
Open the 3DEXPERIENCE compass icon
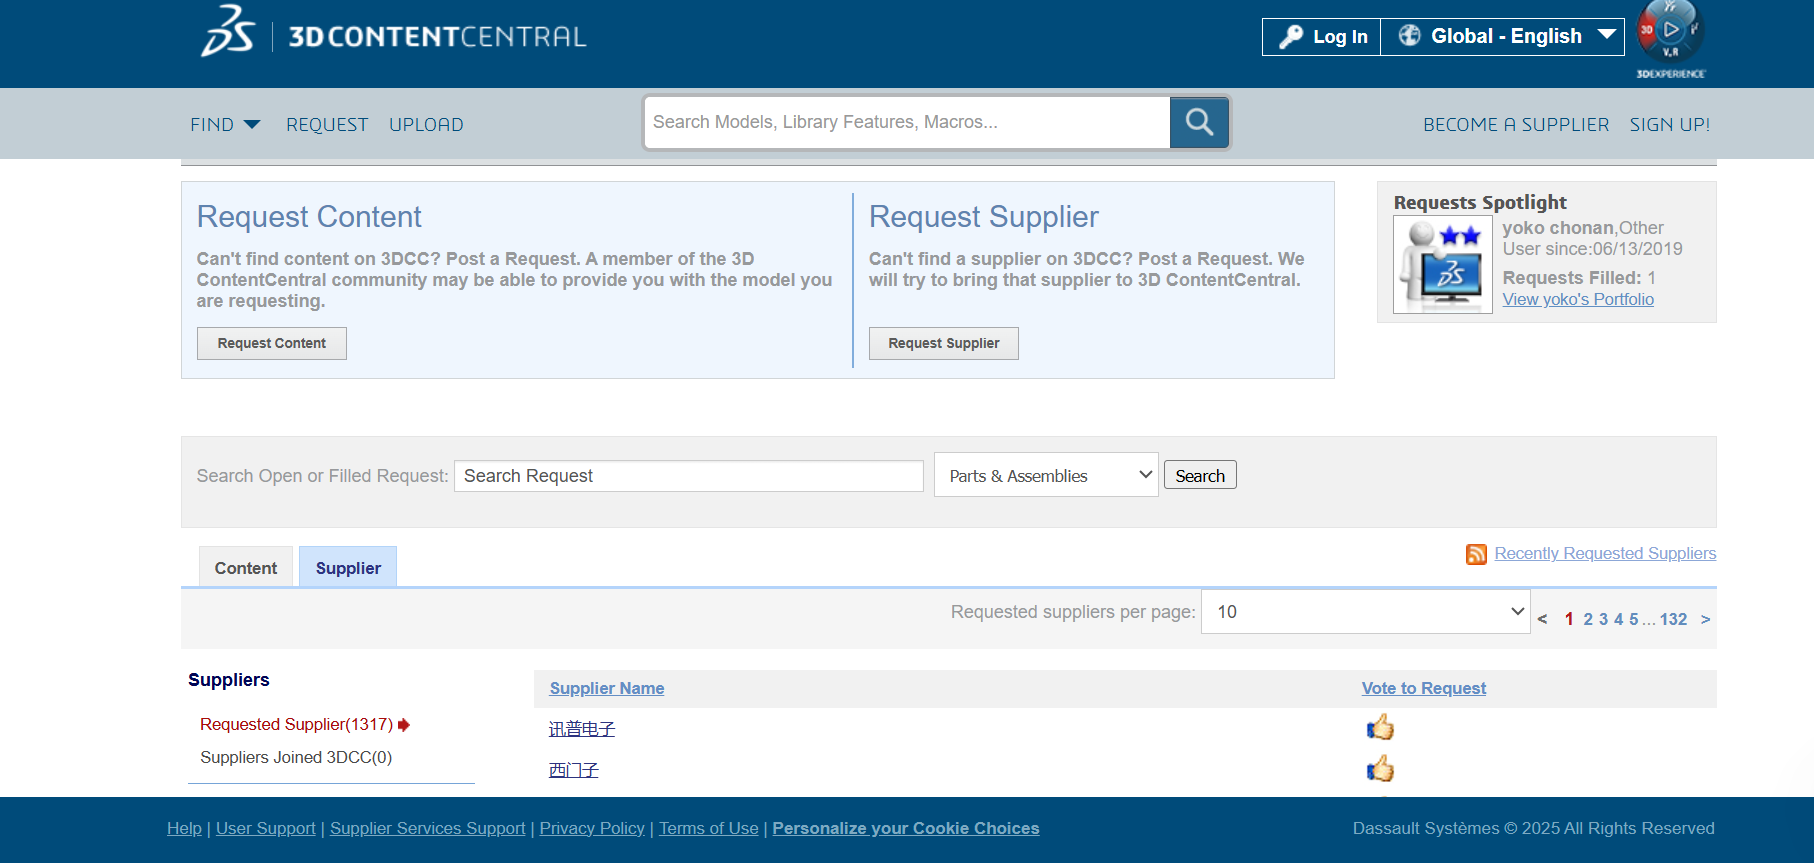coord(1670,39)
